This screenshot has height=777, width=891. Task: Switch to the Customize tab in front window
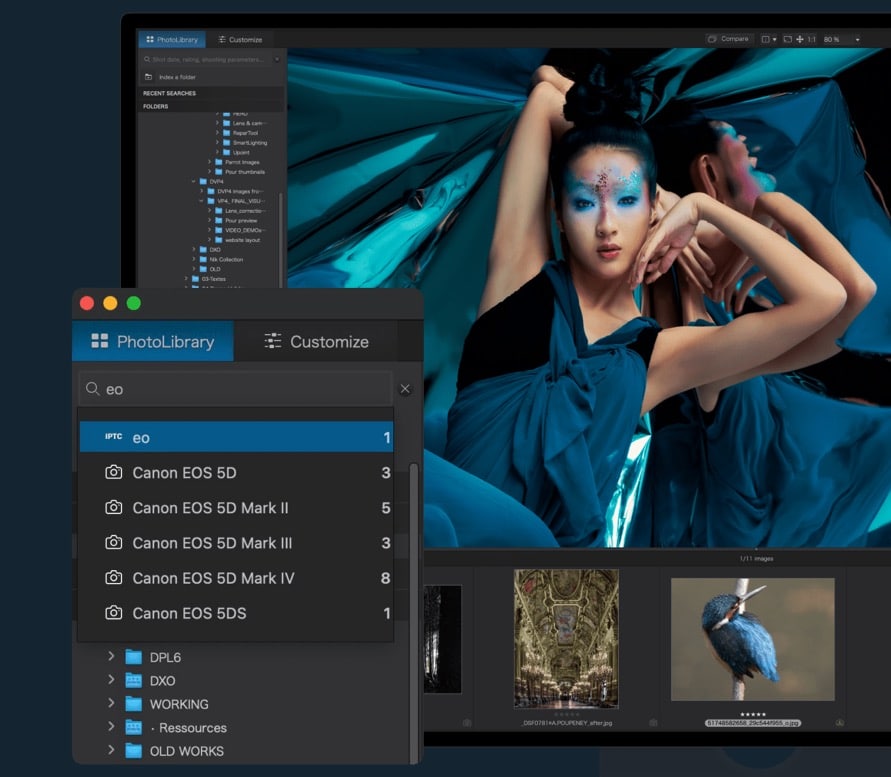316,342
